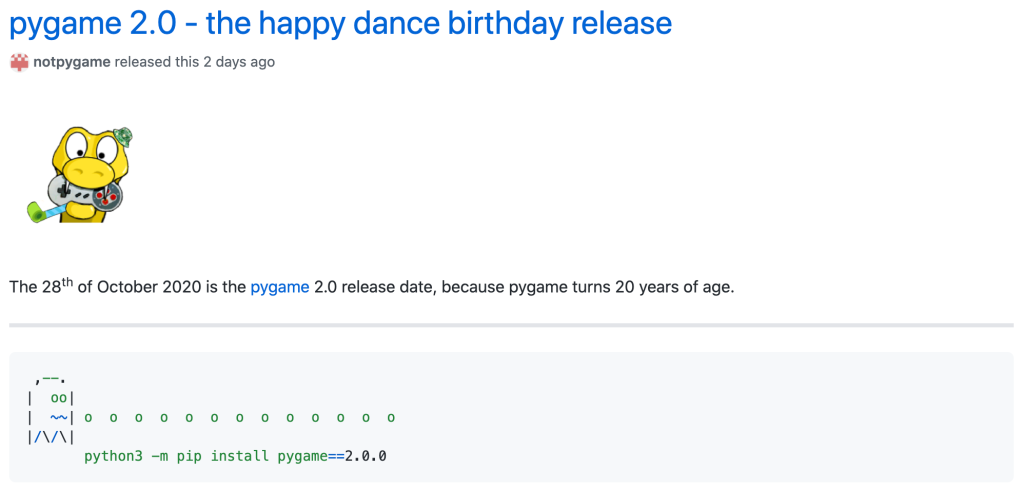Follow the blue 'pygame' link in the paragraph
Screen dimensions: 1024x490
279,287
